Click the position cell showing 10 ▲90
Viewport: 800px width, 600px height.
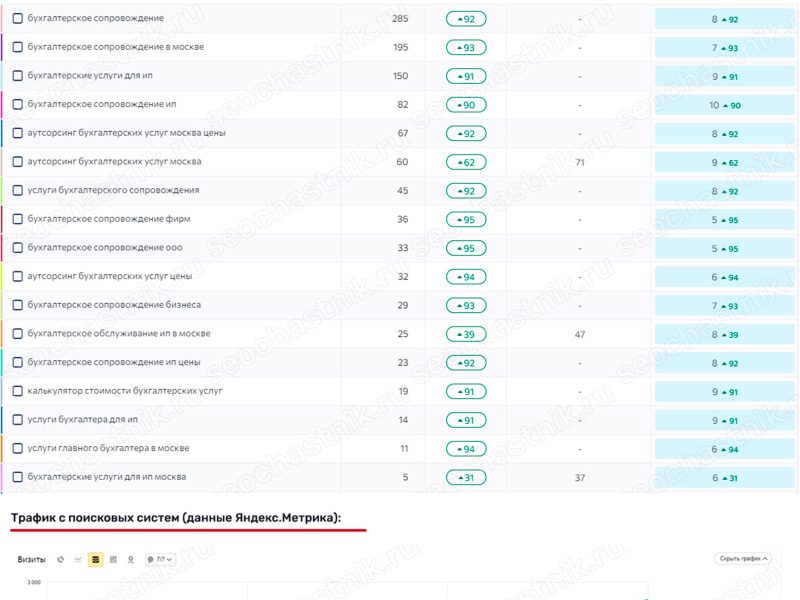coord(724,105)
